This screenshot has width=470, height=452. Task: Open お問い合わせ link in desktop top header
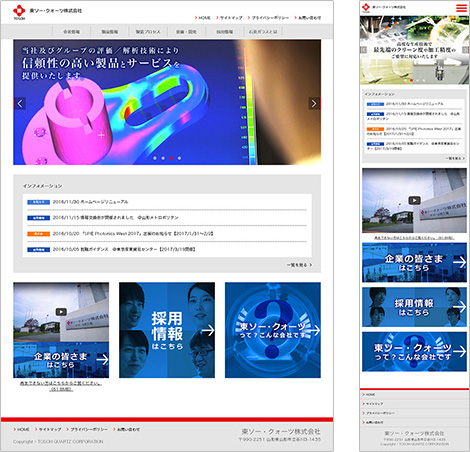[308, 18]
